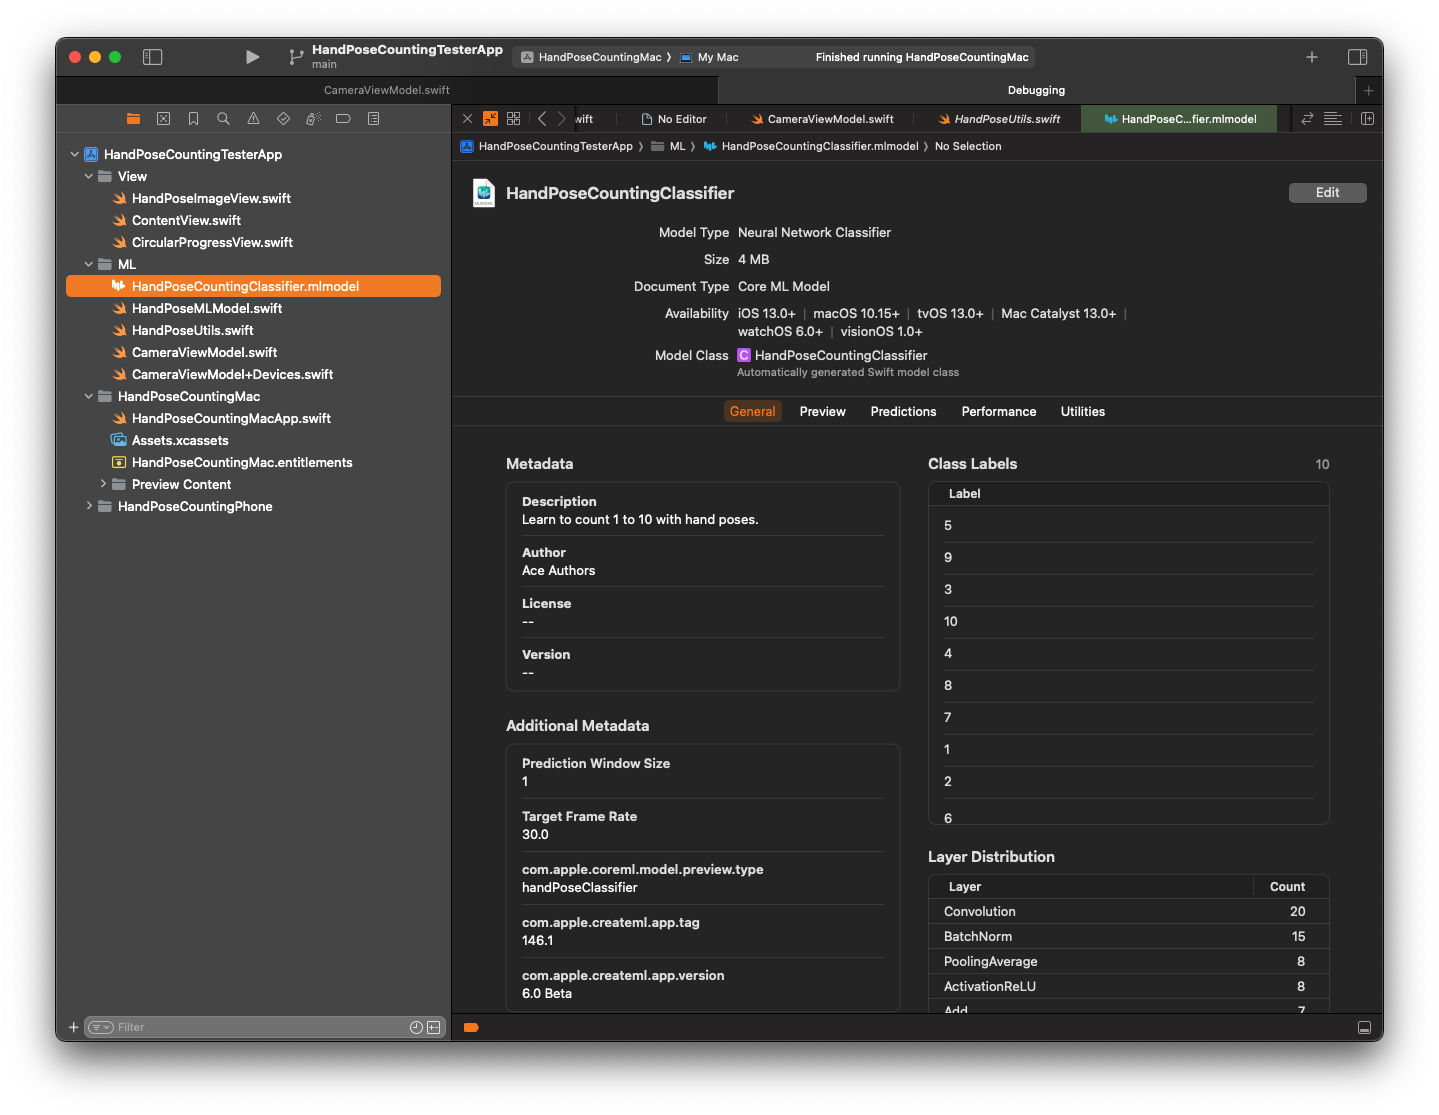Screen dimensions: 1439x1115
Task: Switch to the Preview tab
Action: coord(822,411)
